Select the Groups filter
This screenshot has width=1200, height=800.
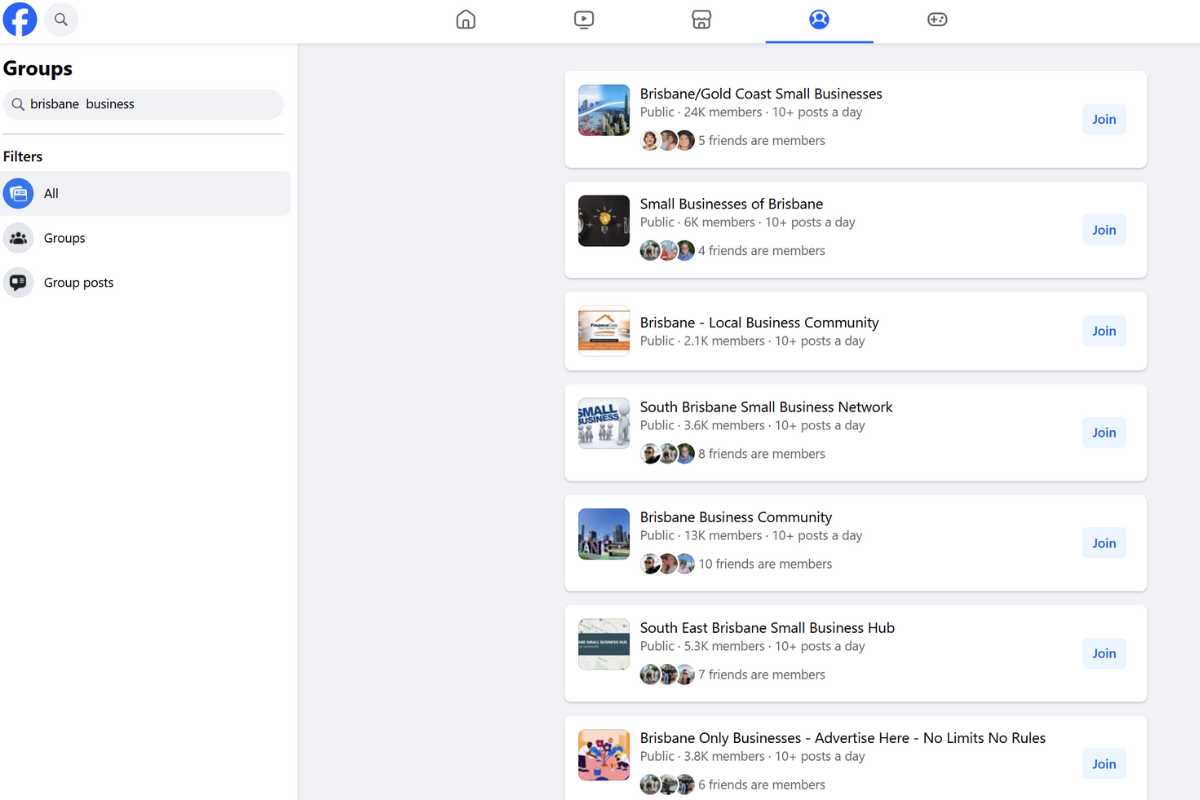(x=146, y=238)
